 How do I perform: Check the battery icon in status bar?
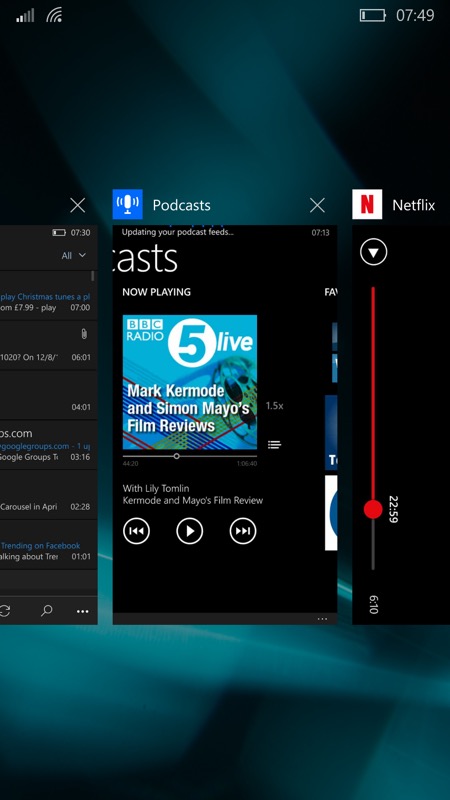point(373,15)
